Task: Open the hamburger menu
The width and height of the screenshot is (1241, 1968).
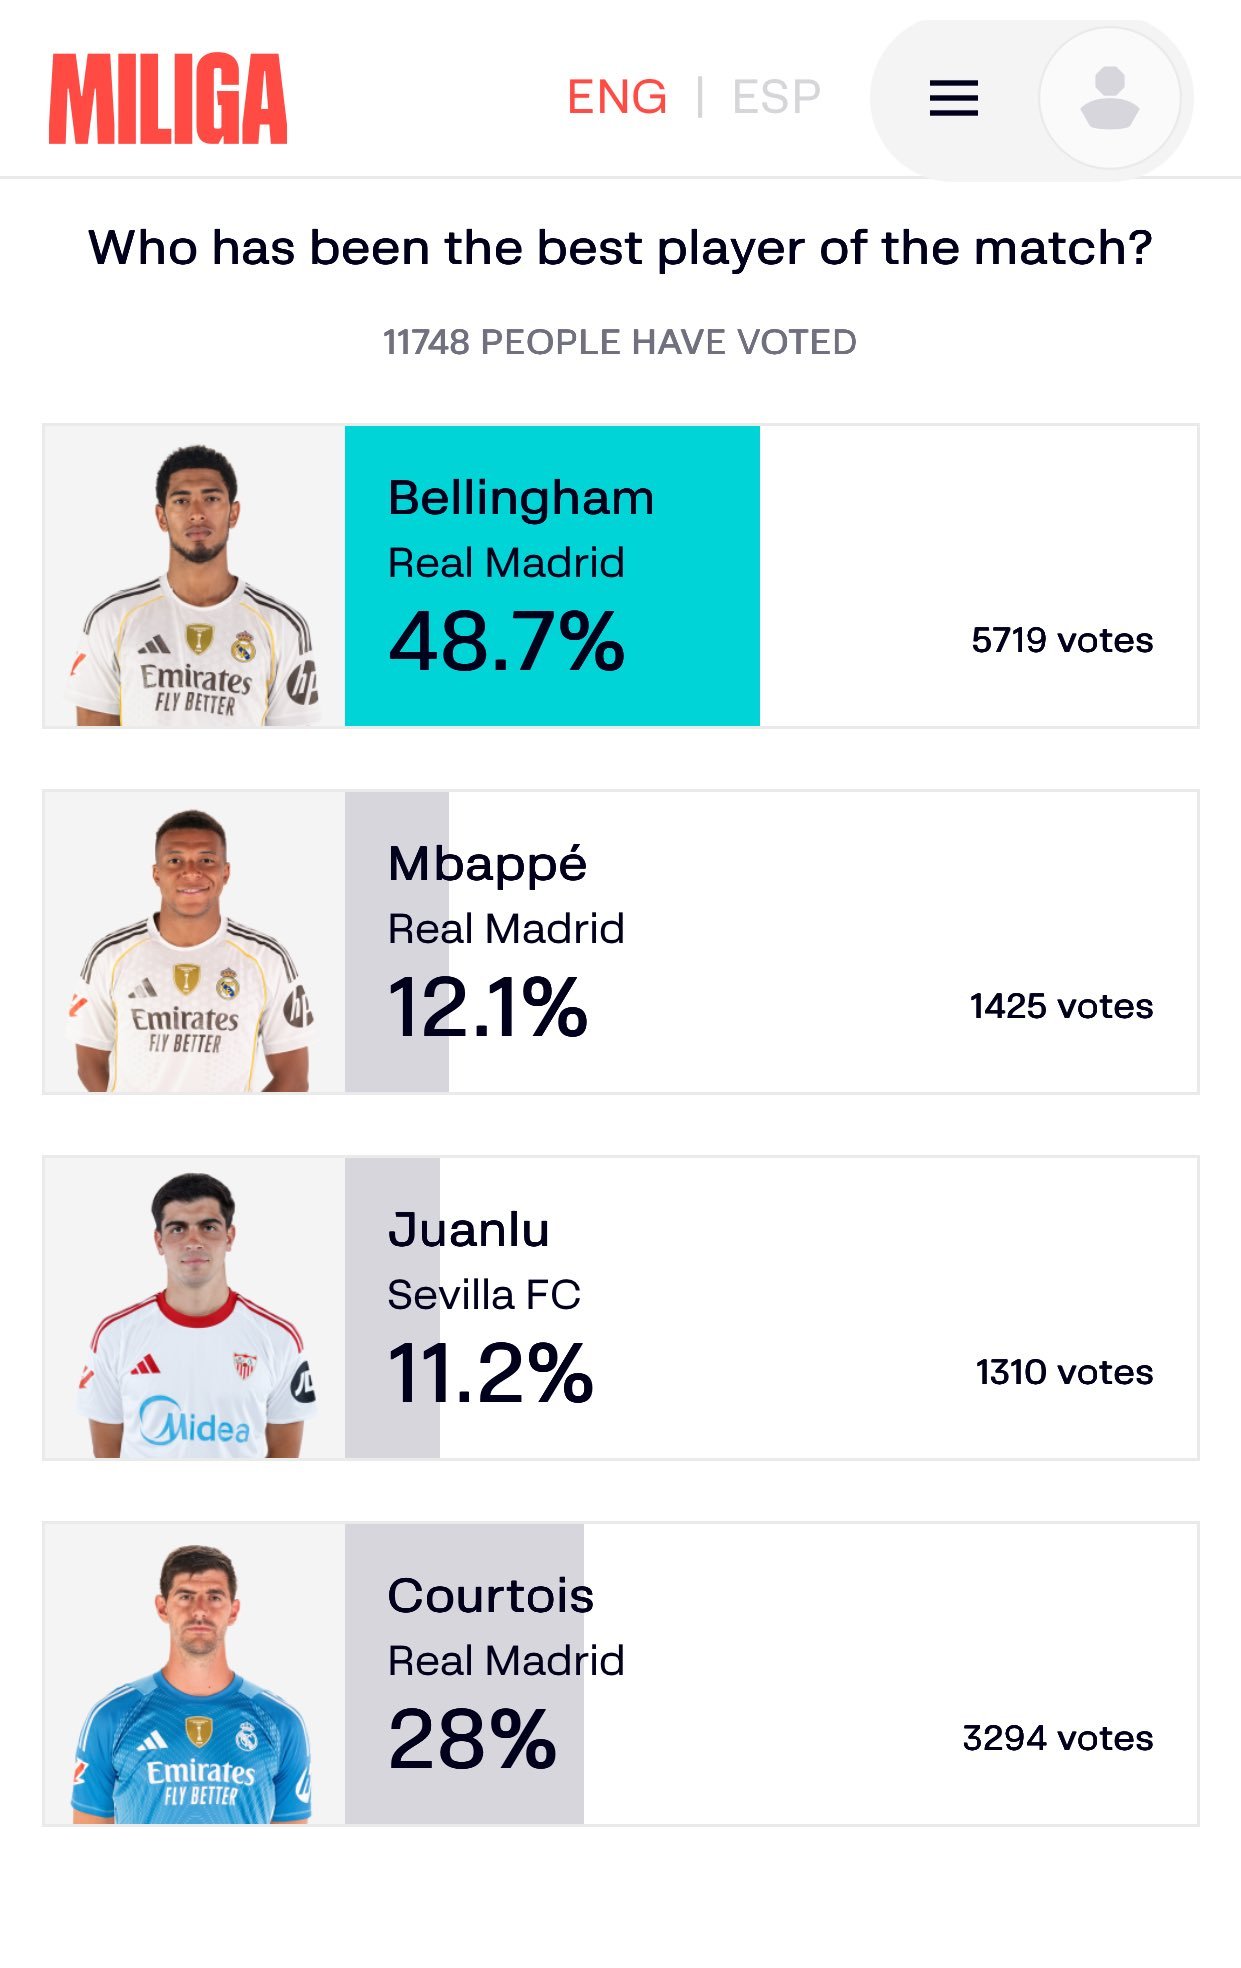Action: point(953,98)
